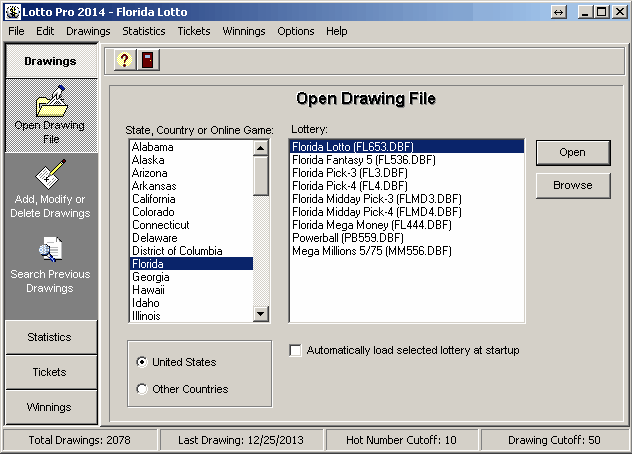Viewport: 632px width, 454px height.
Task: Enable automatically load selected lottery at startup
Action: 295,350
